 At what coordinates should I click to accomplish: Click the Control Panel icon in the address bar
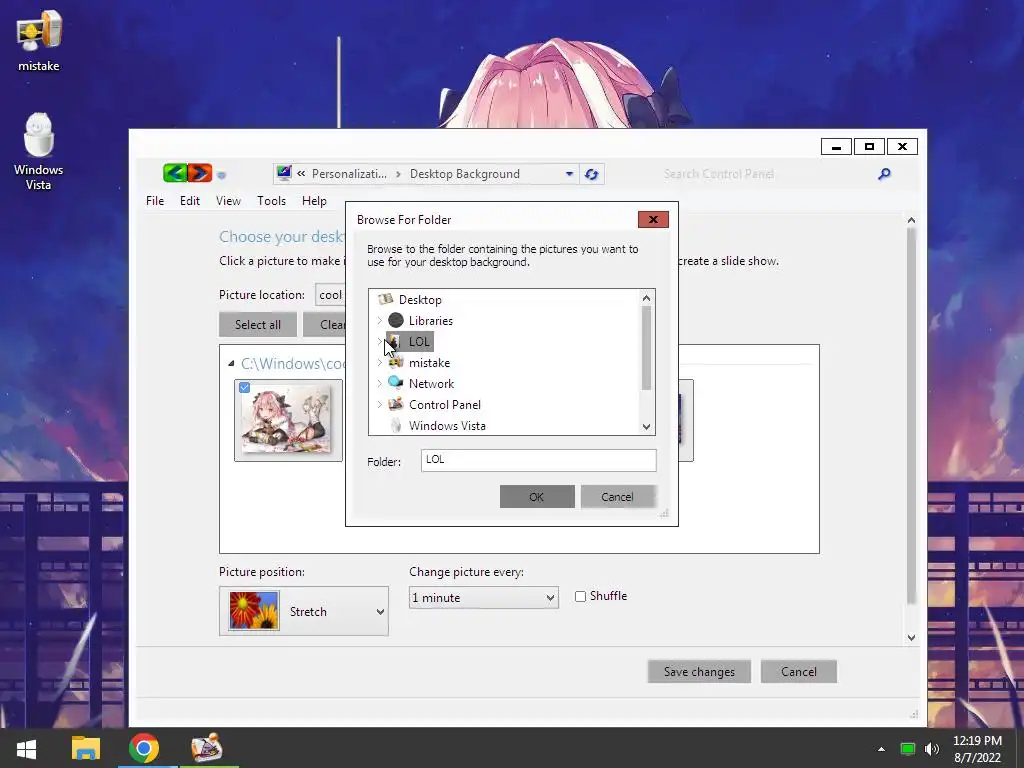[x=284, y=173]
